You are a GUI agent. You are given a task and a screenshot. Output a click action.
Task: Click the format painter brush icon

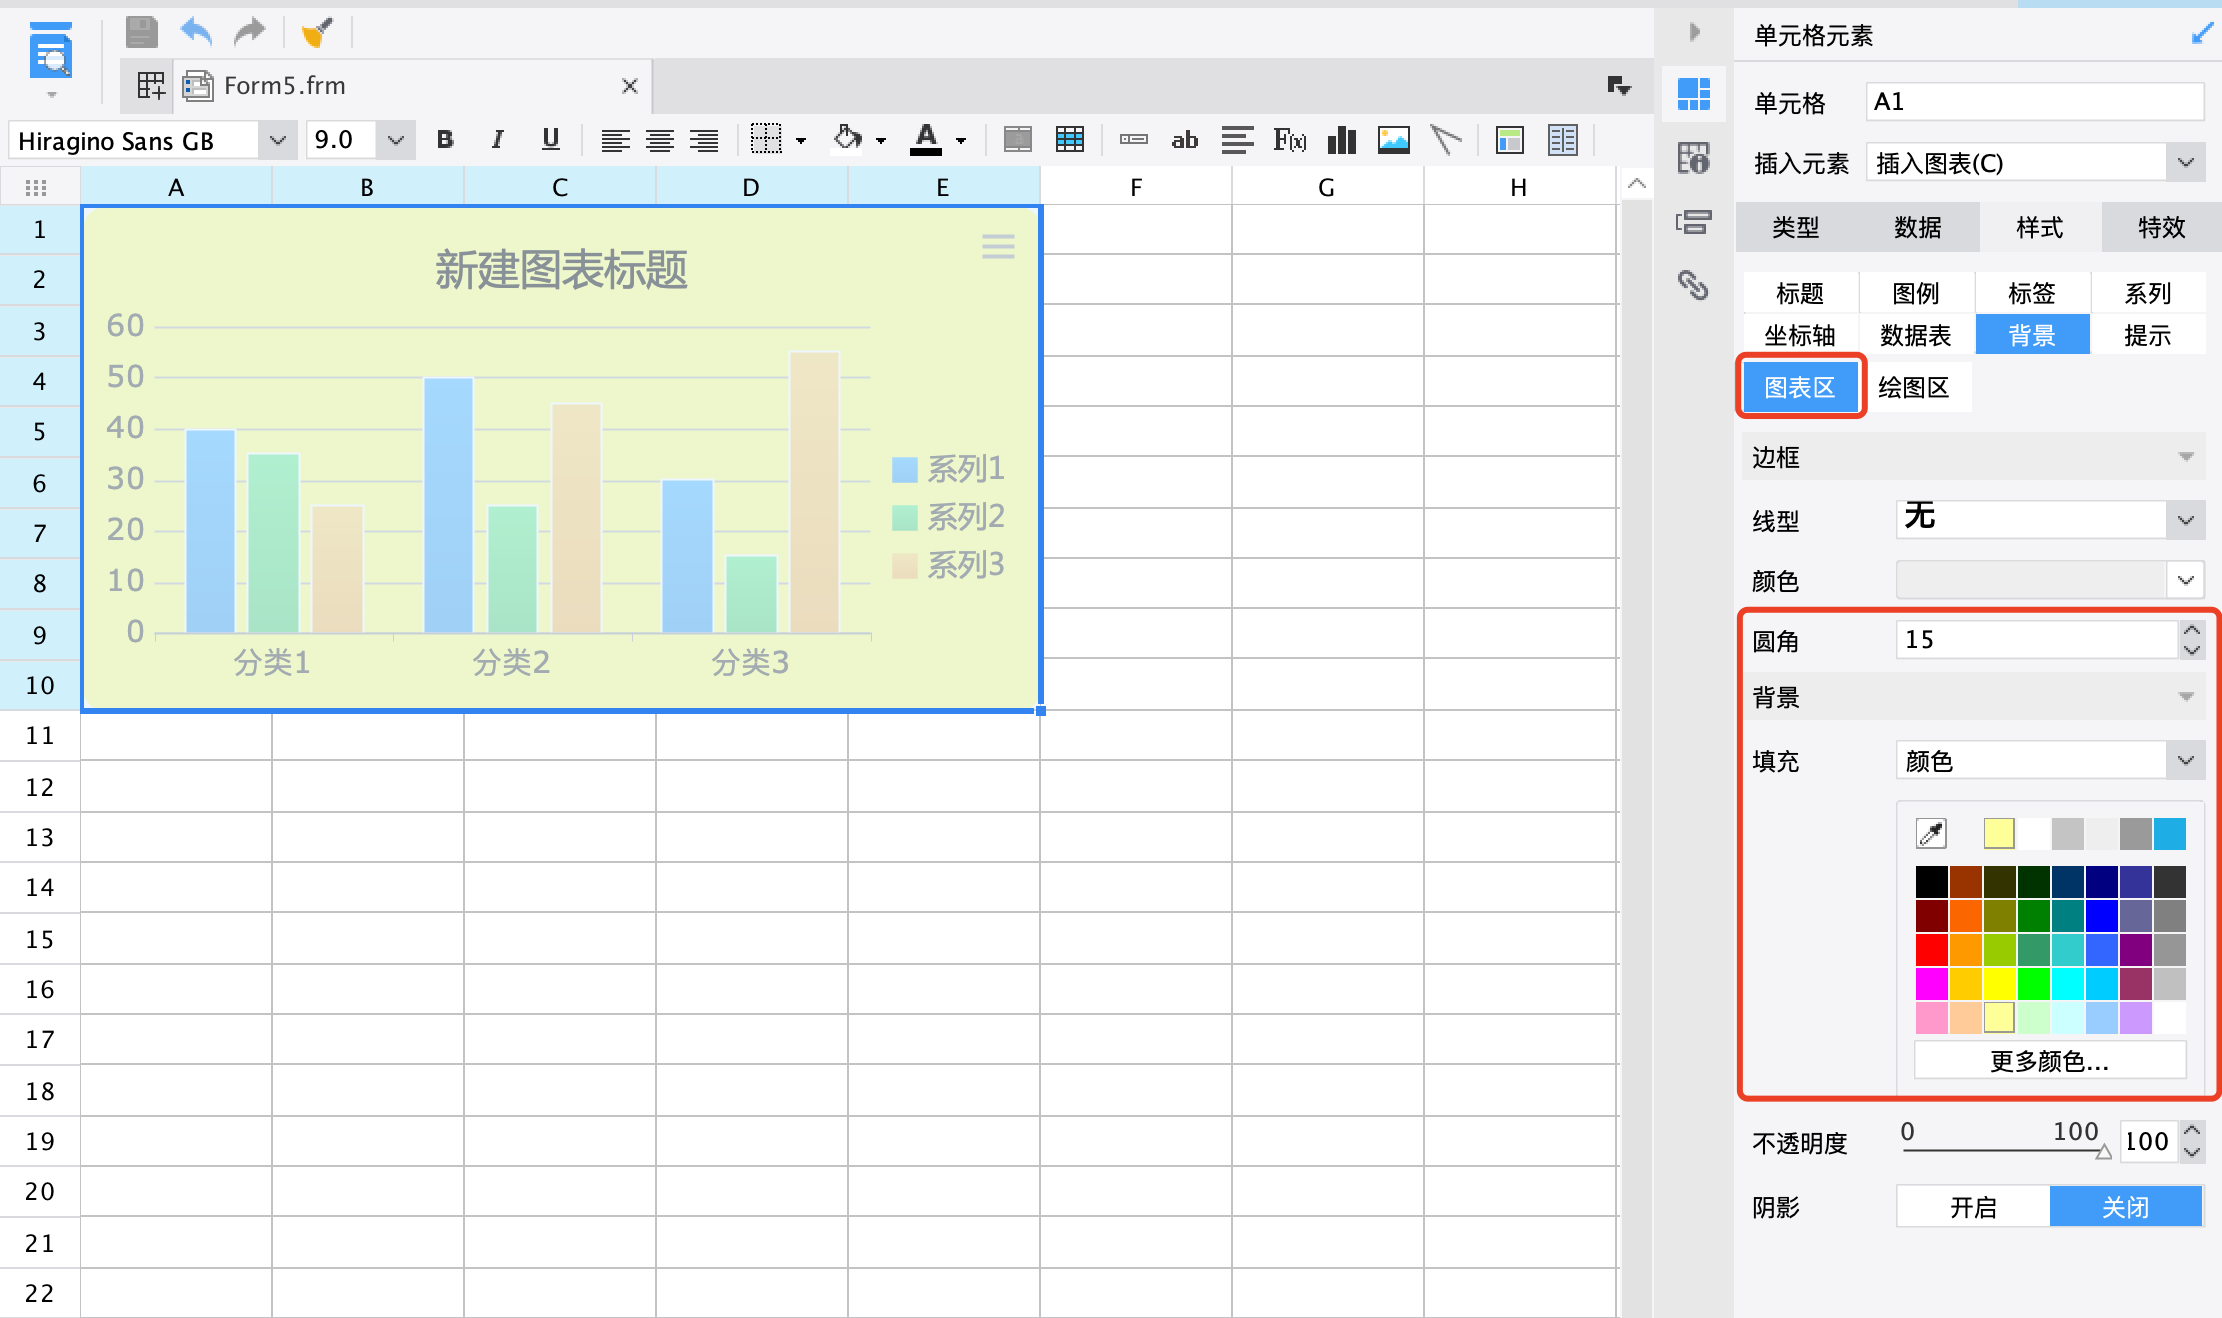[317, 32]
